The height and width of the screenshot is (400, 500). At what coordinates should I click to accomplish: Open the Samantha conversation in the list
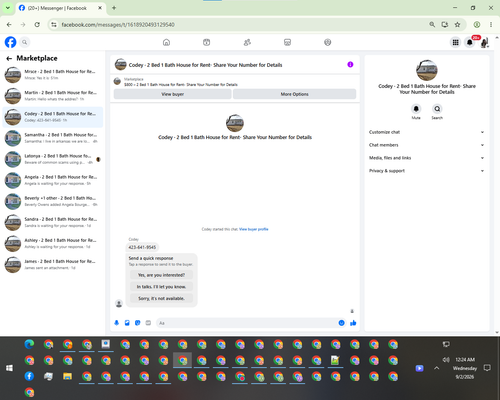53,138
